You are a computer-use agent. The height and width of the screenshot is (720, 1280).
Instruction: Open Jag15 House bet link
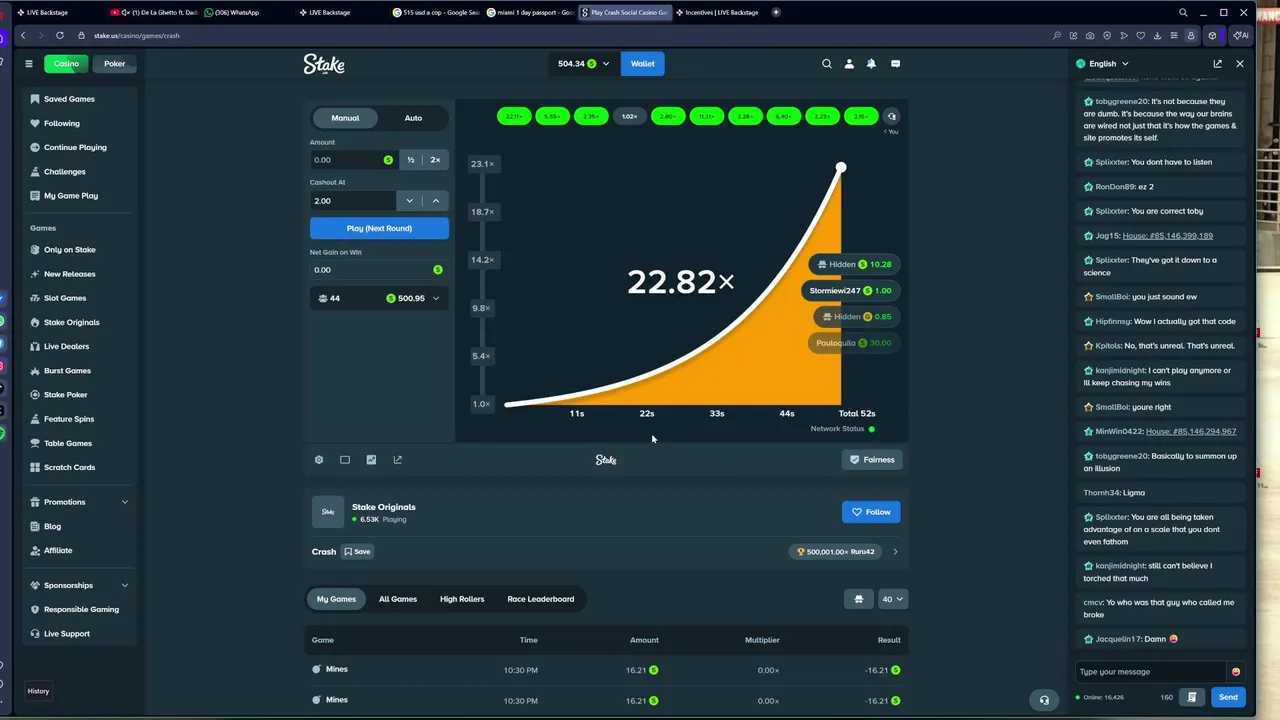tap(1167, 236)
